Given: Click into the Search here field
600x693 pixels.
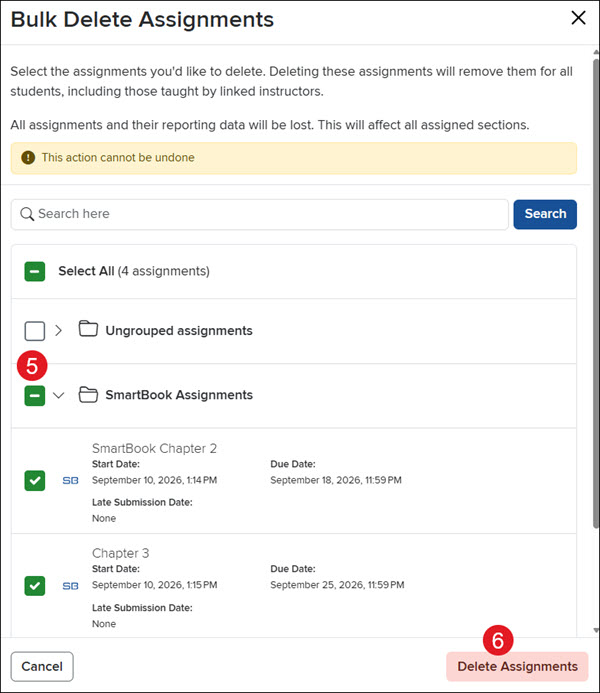Looking at the screenshot, I should [260, 214].
